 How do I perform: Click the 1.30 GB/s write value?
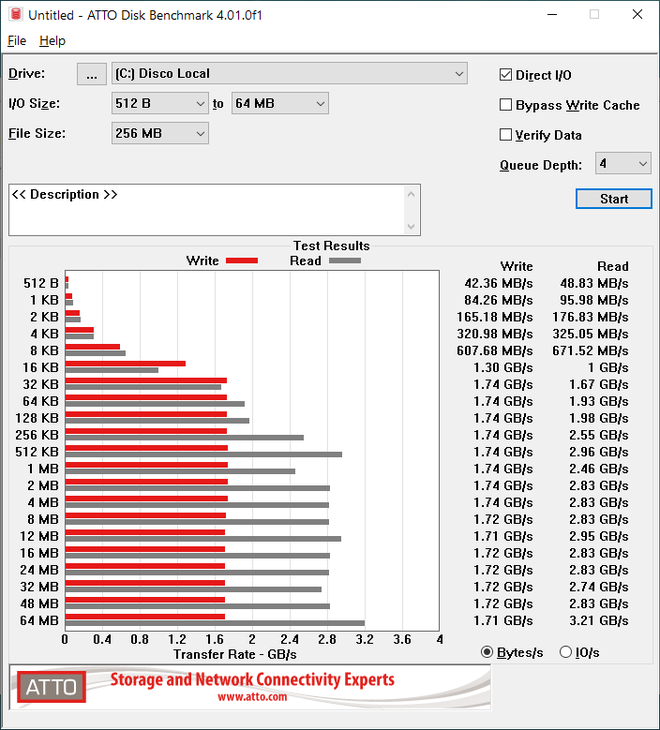(503, 368)
